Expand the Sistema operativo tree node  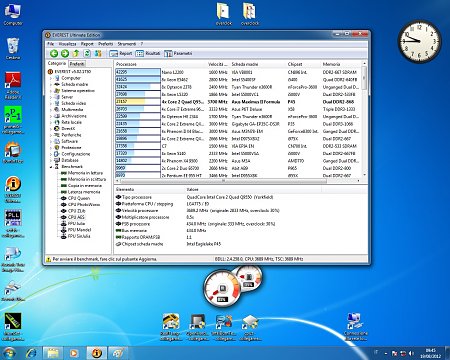tap(51, 91)
